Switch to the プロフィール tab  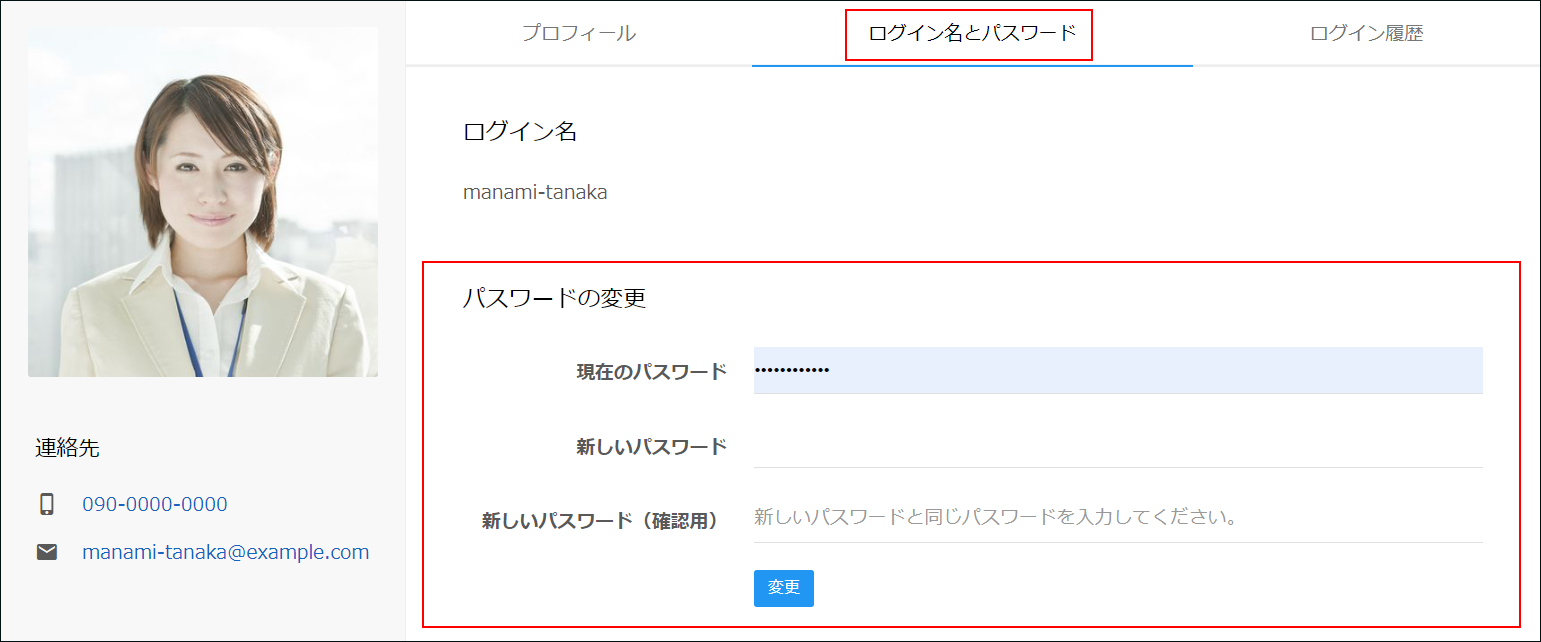(x=579, y=33)
